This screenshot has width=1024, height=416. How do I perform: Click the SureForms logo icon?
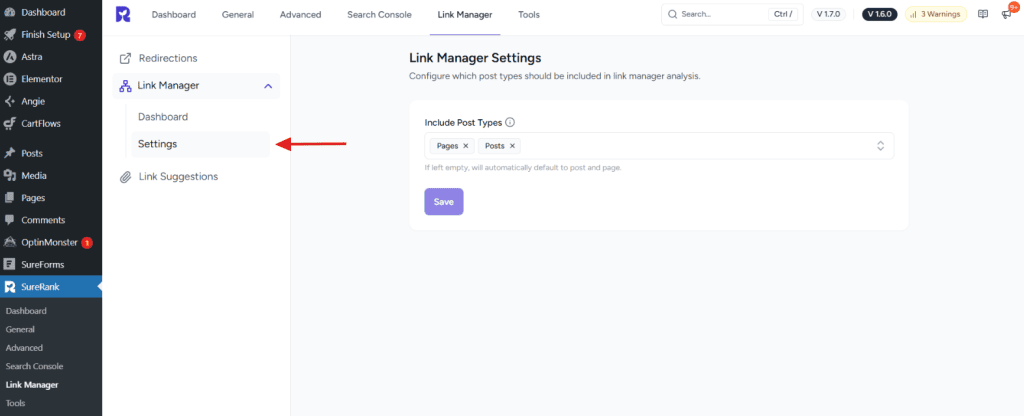pos(9,264)
